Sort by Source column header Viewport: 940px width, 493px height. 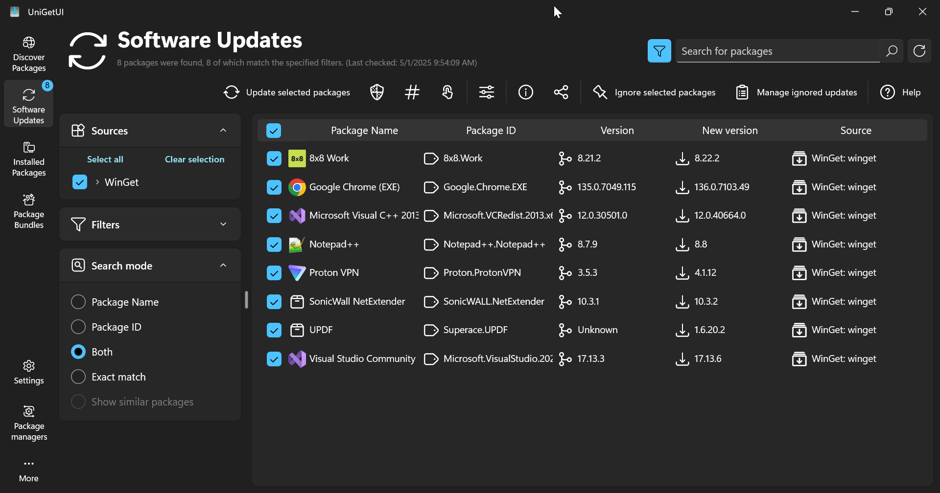(855, 131)
